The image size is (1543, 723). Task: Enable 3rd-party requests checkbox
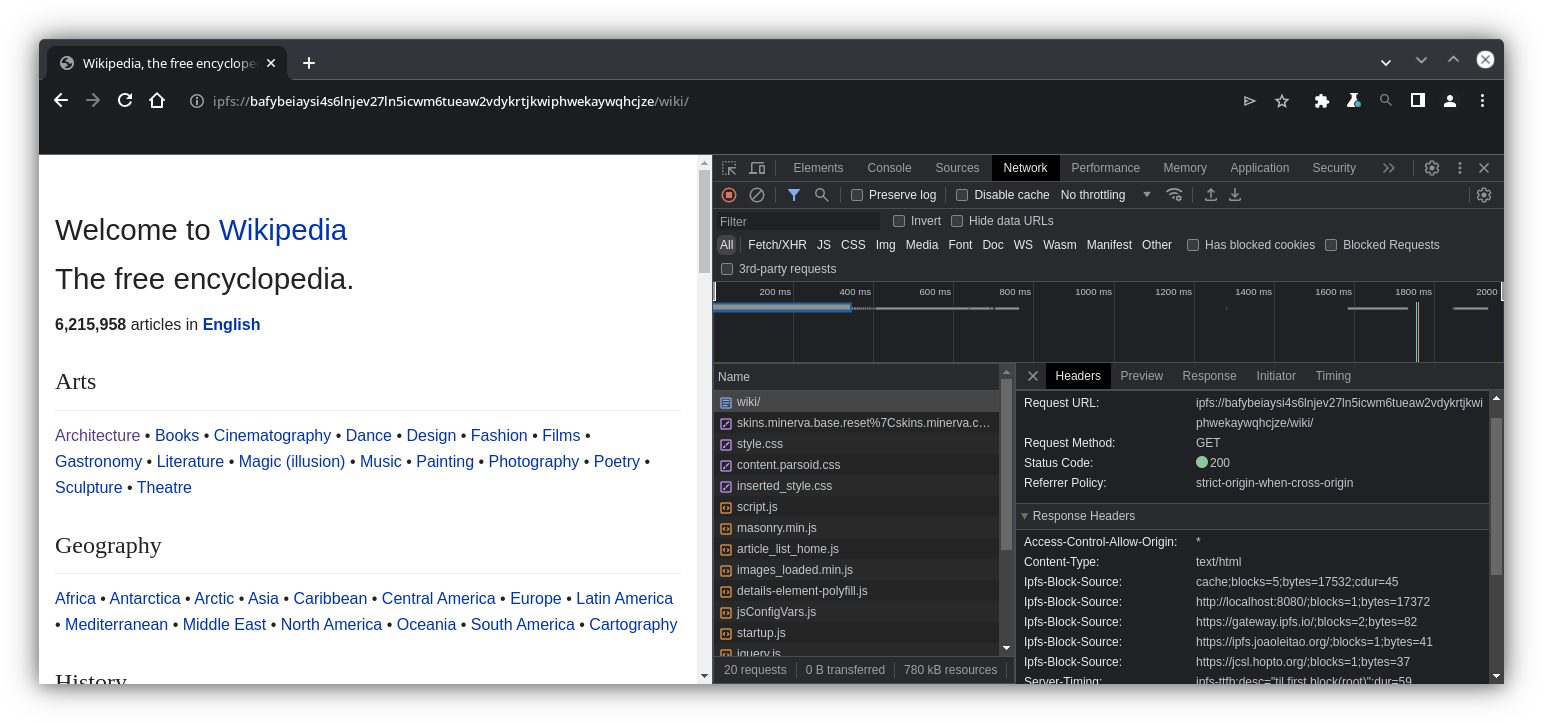(x=727, y=269)
